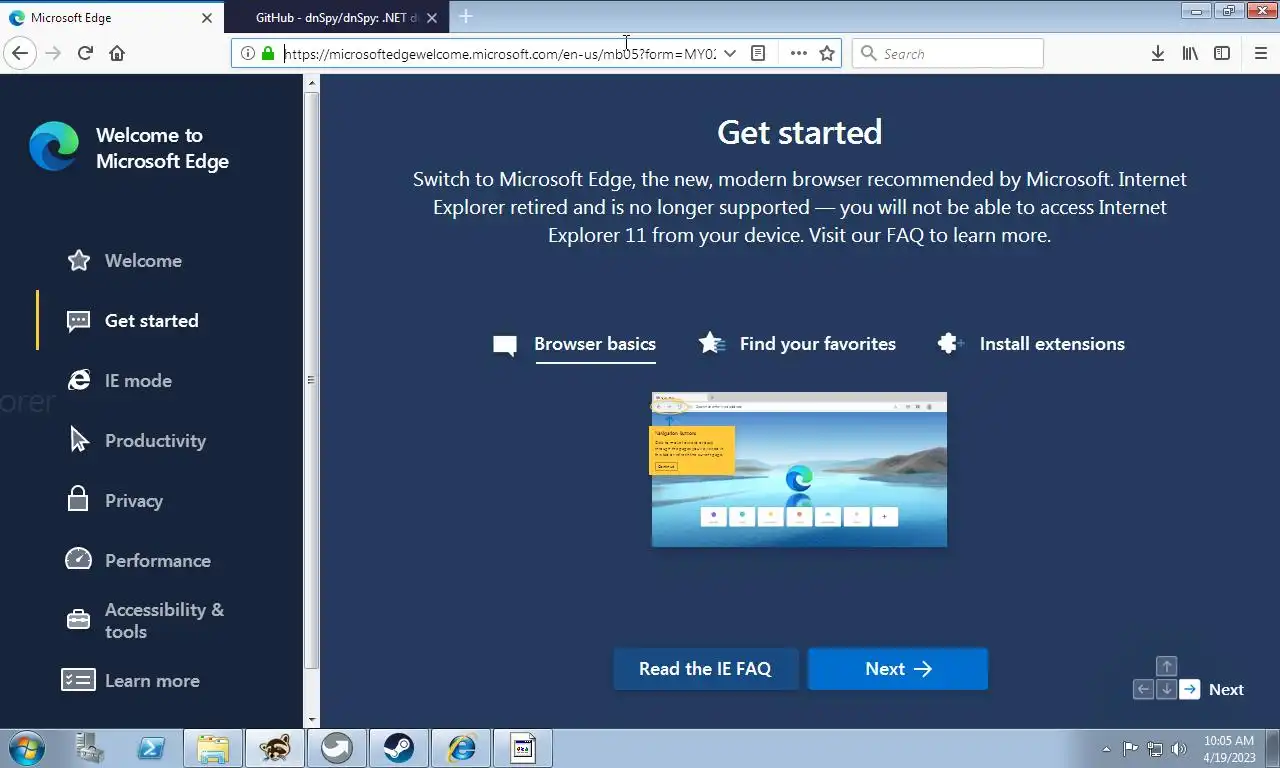Click the Productivity cursor icon

pos(79,439)
